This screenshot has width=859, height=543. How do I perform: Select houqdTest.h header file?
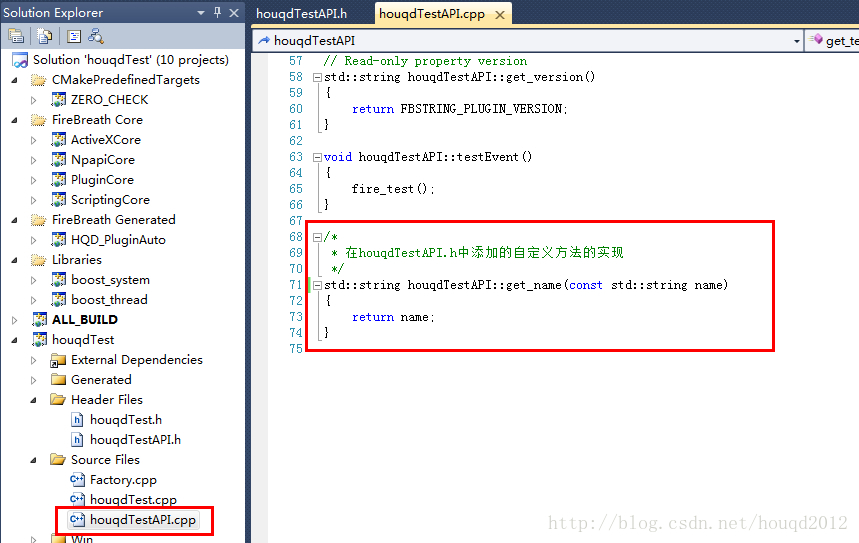tap(126, 420)
